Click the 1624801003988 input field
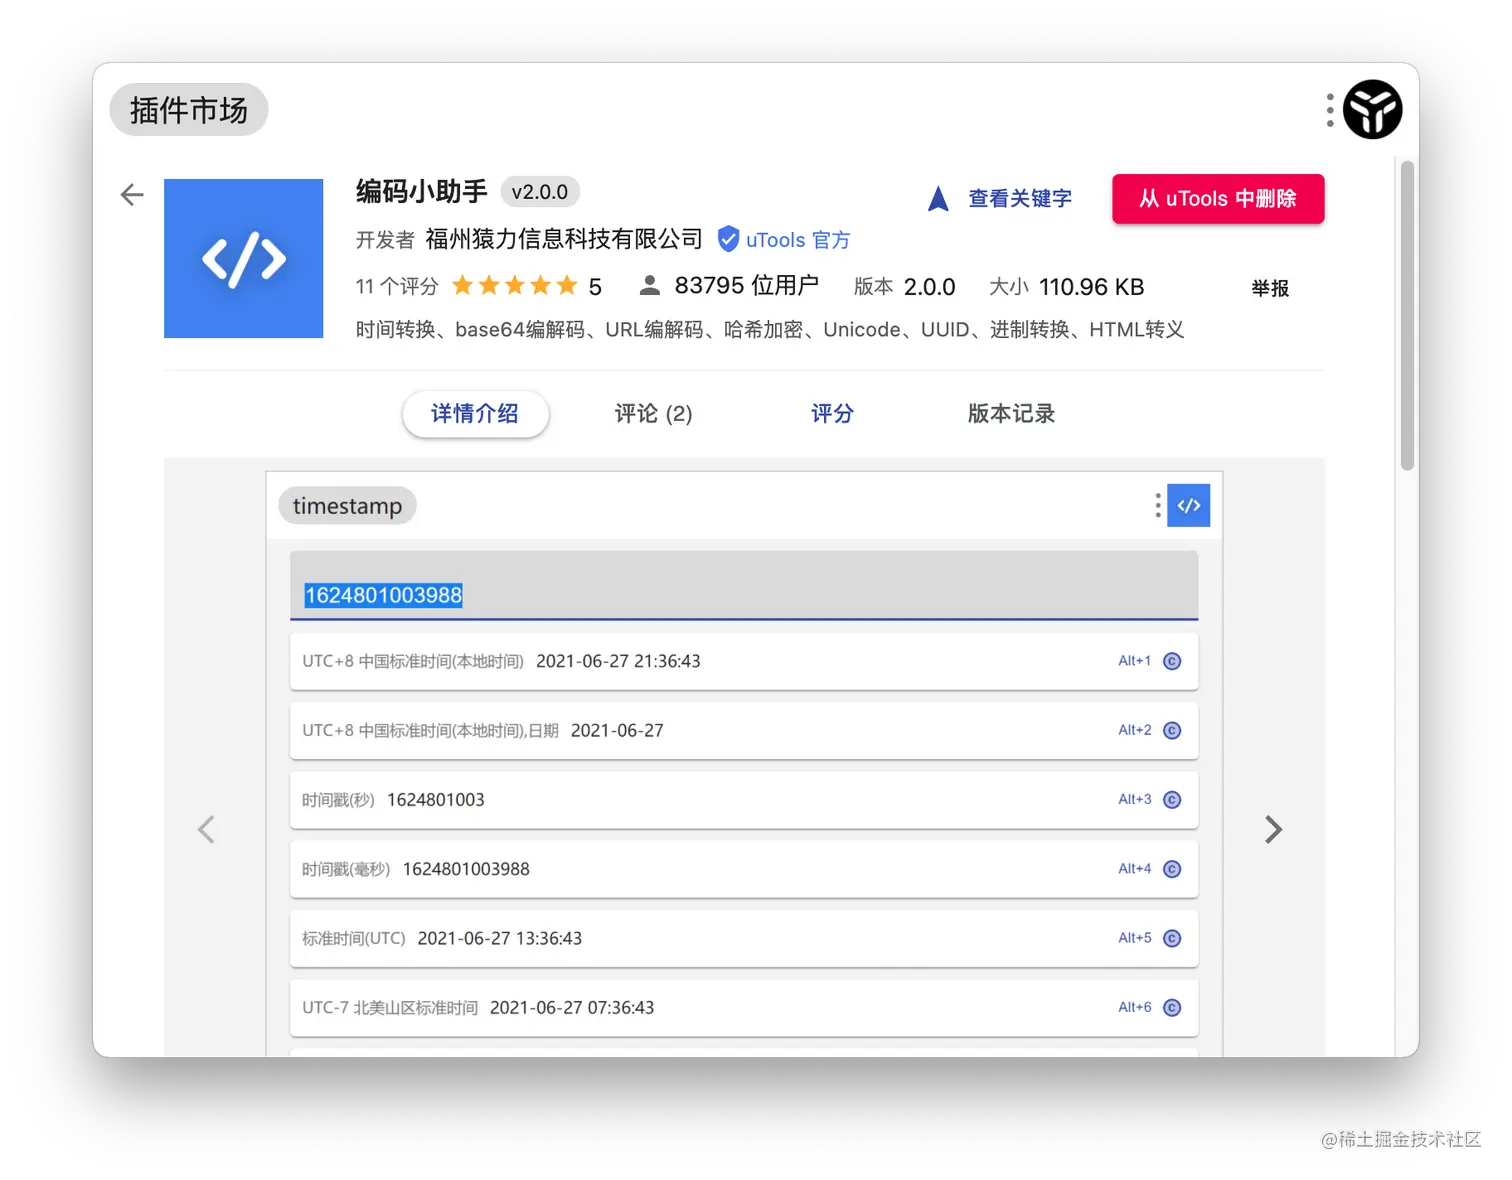The image size is (1512, 1180). point(744,586)
